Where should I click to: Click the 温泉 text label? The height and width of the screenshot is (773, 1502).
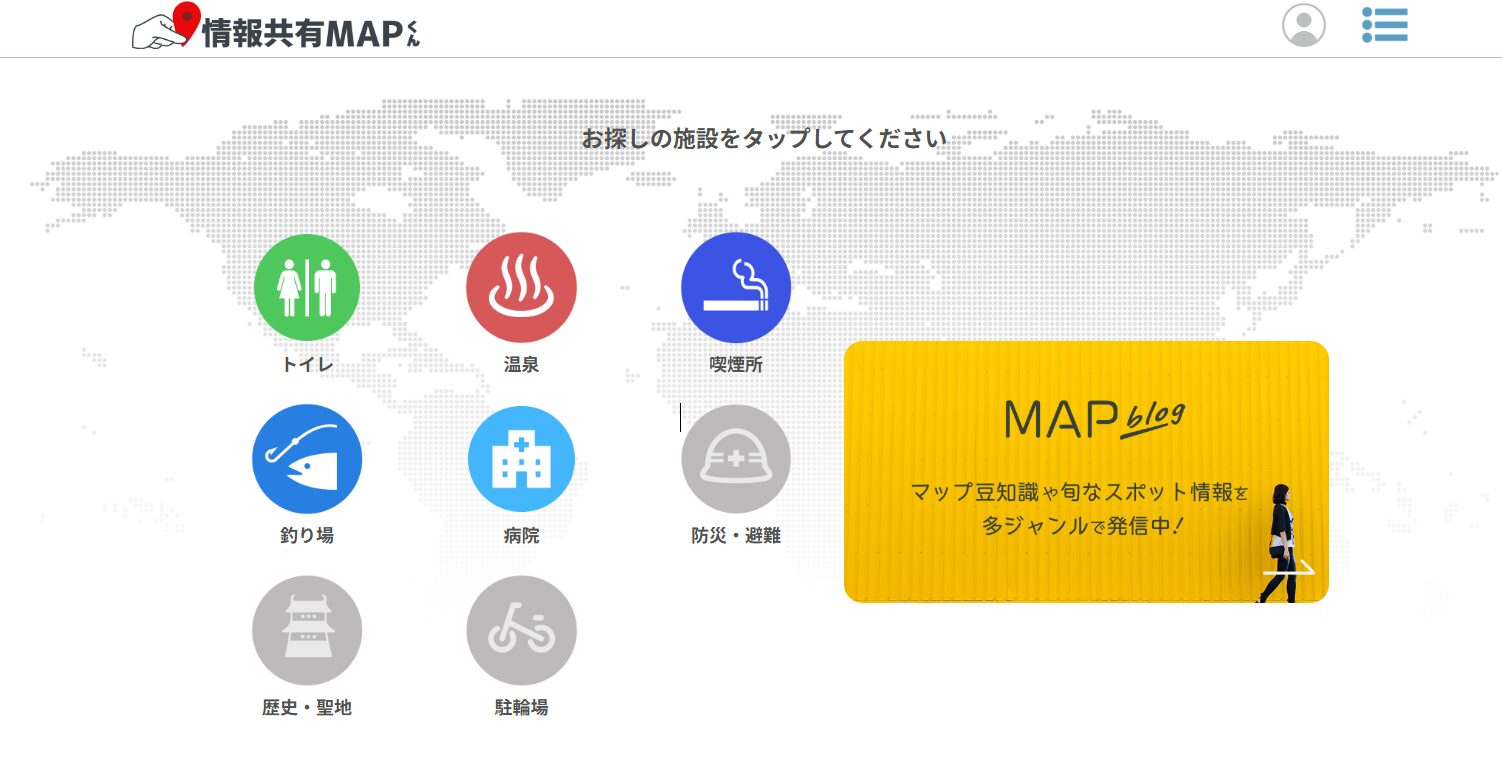521,365
